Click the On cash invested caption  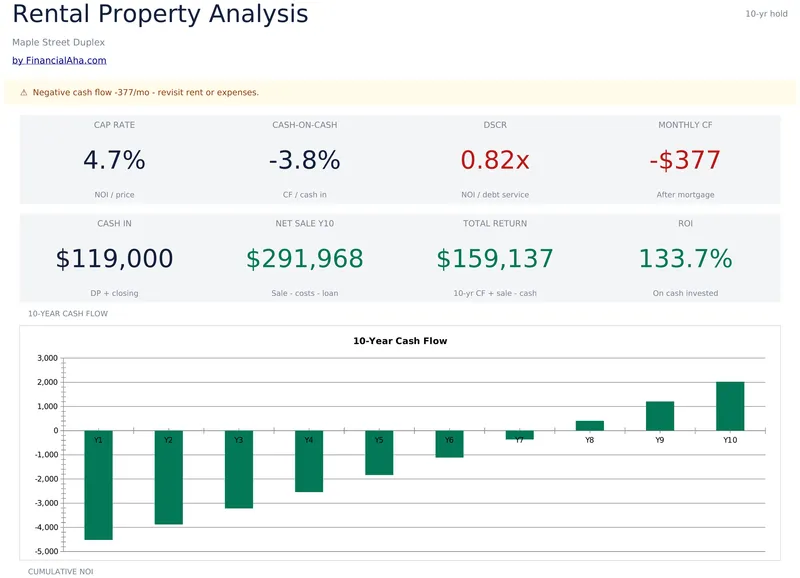point(685,293)
